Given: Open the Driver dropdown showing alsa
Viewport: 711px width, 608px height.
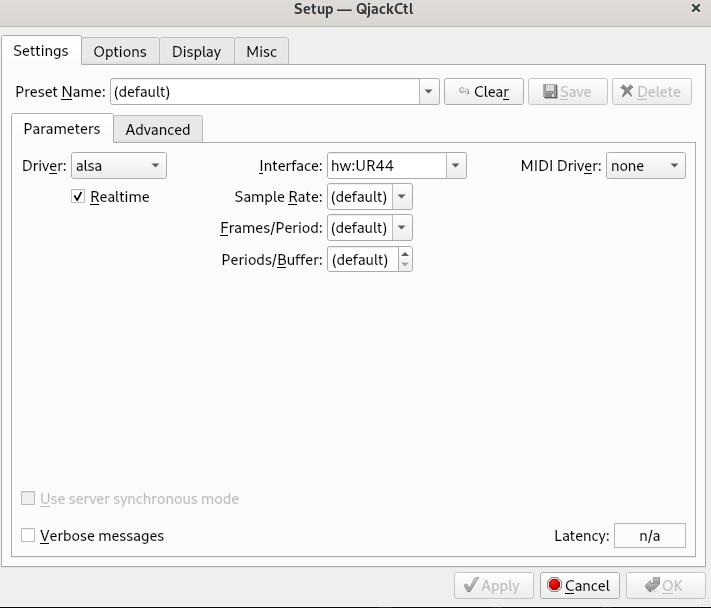Looking at the screenshot, I should pyautogui.click(x=119, y=165).
